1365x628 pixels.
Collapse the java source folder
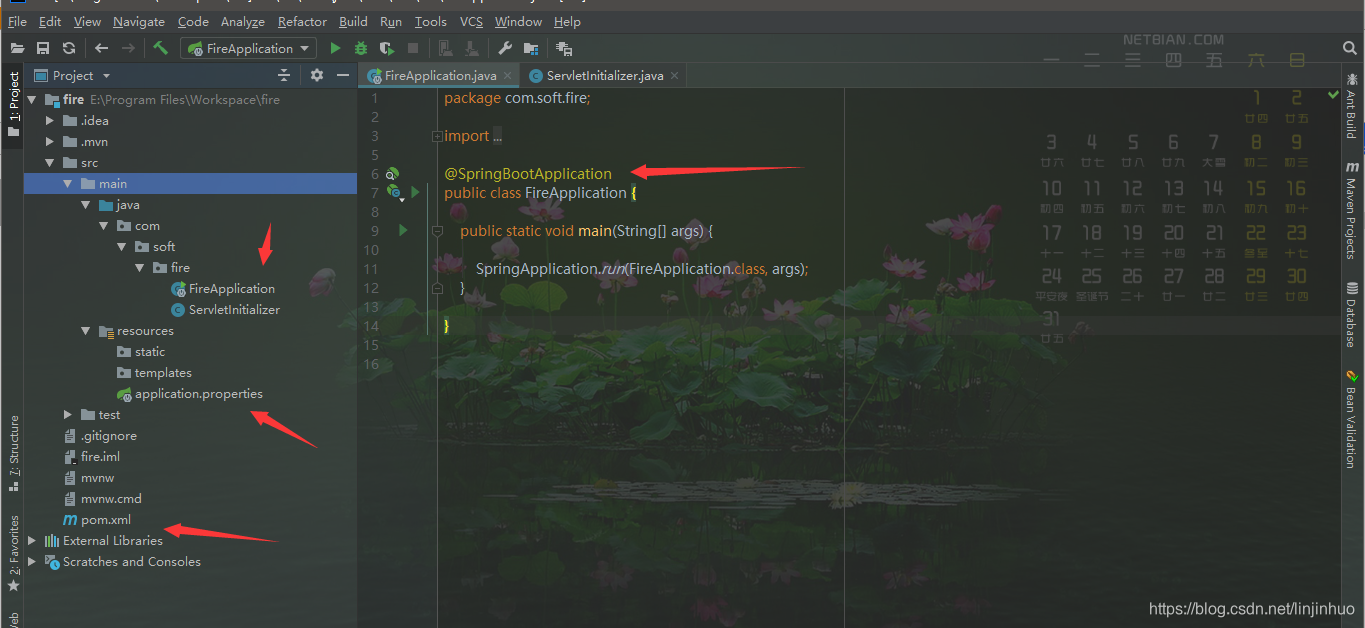[x=86, y=204]
